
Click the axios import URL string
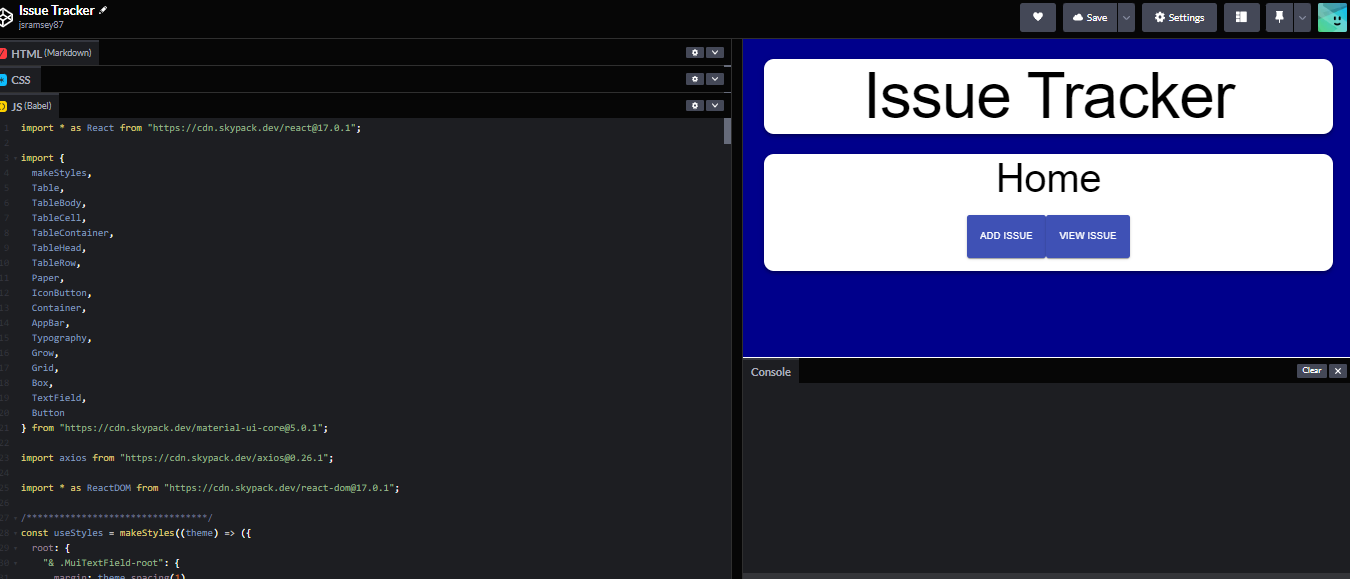[226, 458]
